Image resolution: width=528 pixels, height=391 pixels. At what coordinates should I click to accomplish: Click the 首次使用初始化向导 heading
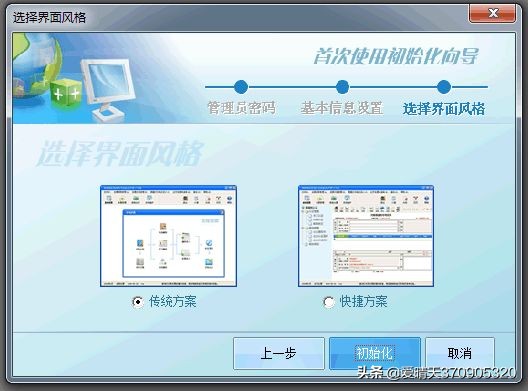click(x=396, y=56)
